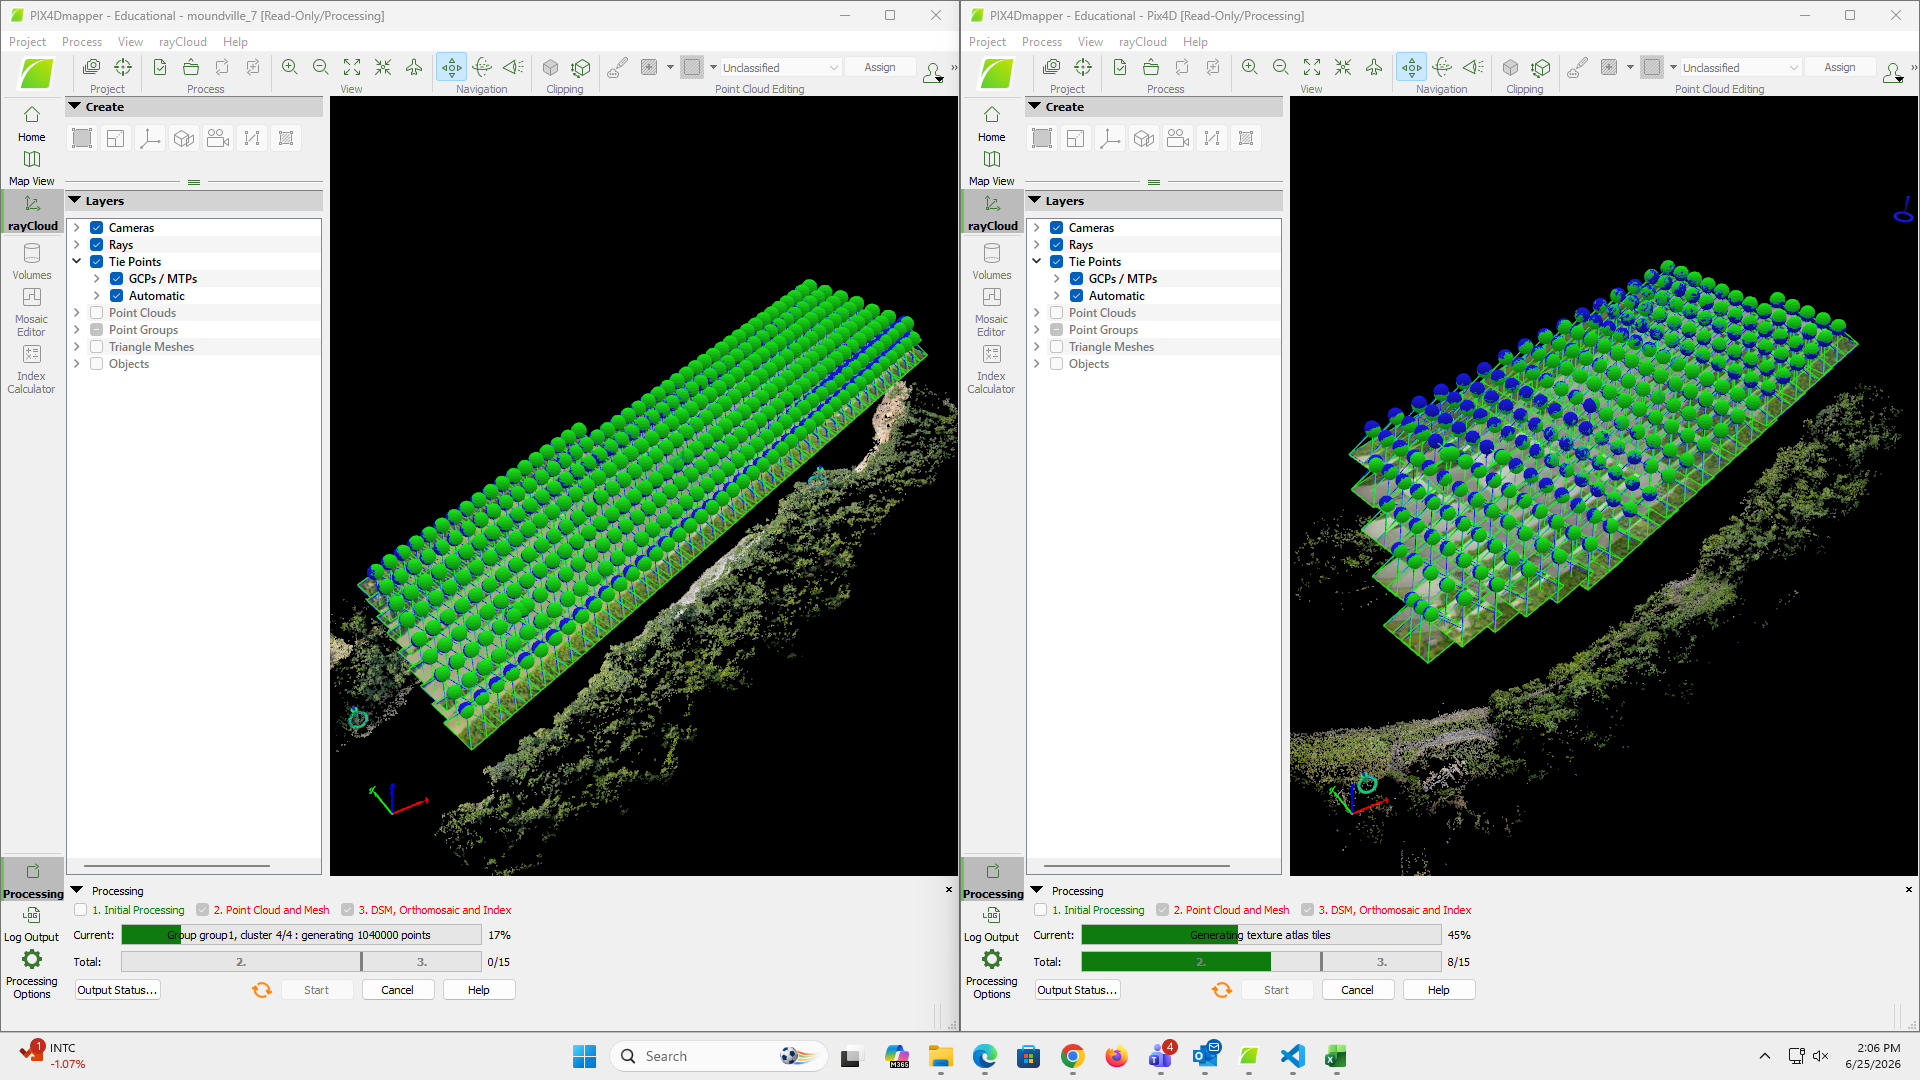Click Current progress bar in left window
Viewport: 1920px width, 1080px height.
point(301,935)
